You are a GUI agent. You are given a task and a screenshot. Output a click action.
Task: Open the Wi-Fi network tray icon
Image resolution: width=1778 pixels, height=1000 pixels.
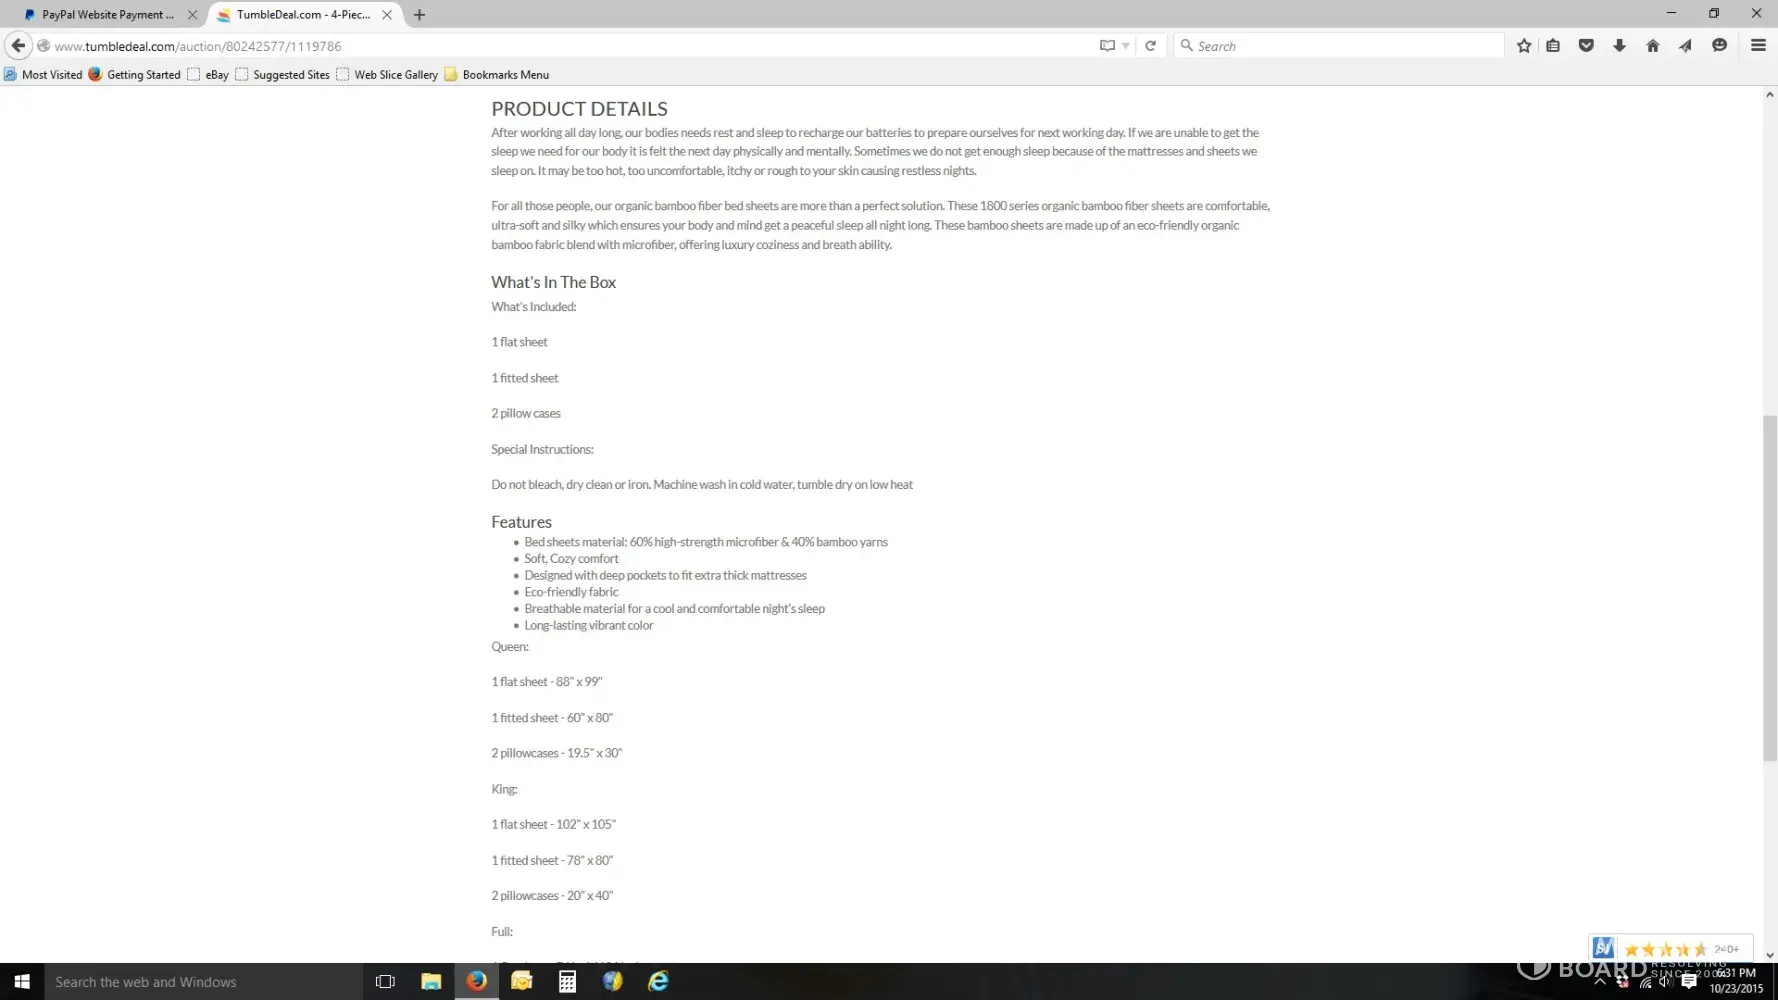(x=1645, y=982)
